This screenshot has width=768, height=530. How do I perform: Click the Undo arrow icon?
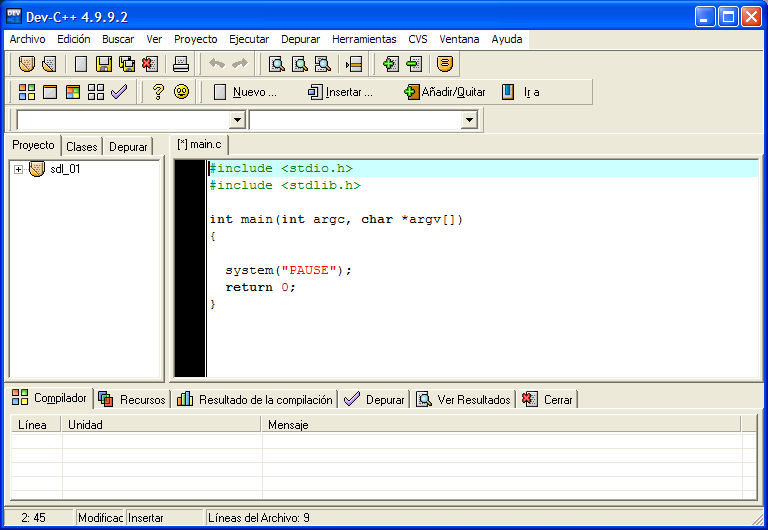[217, 64]
